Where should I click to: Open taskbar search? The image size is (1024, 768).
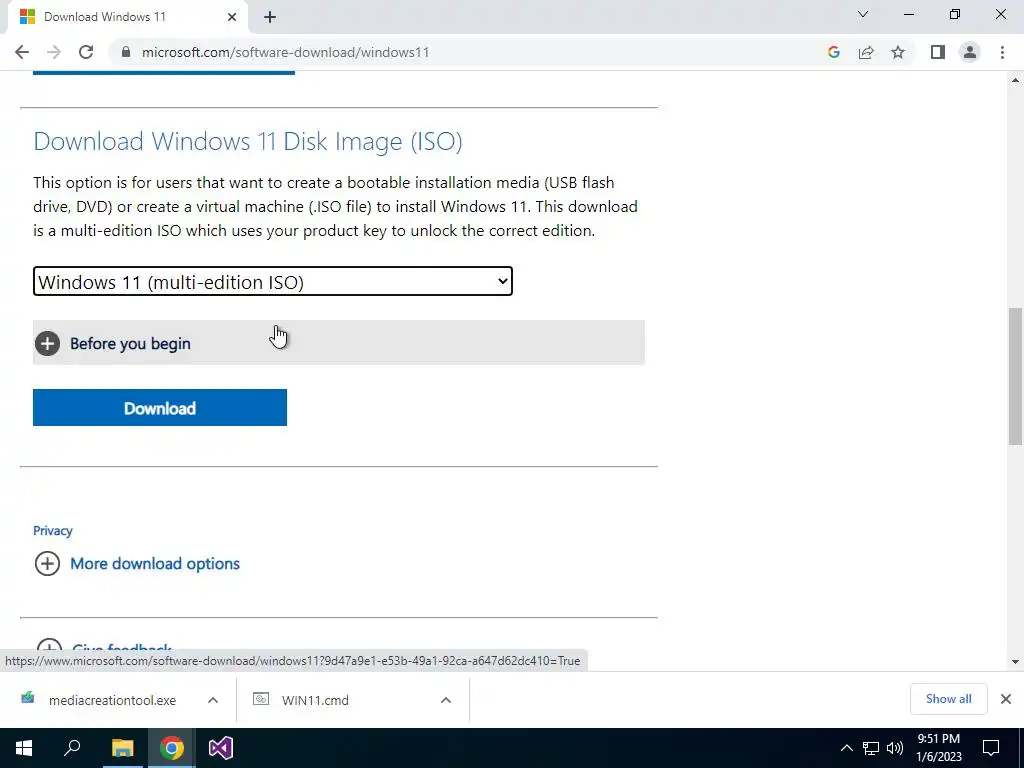(72, 748)
